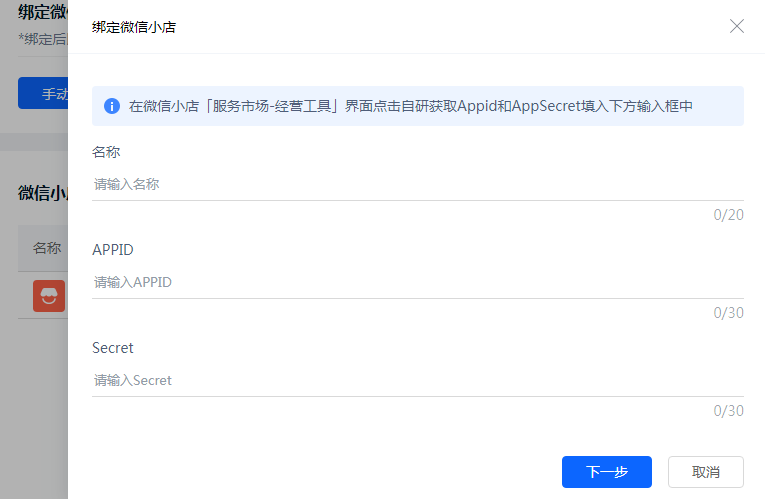Click the 0/30 counter under APPID field

click(x=728, y=313)
